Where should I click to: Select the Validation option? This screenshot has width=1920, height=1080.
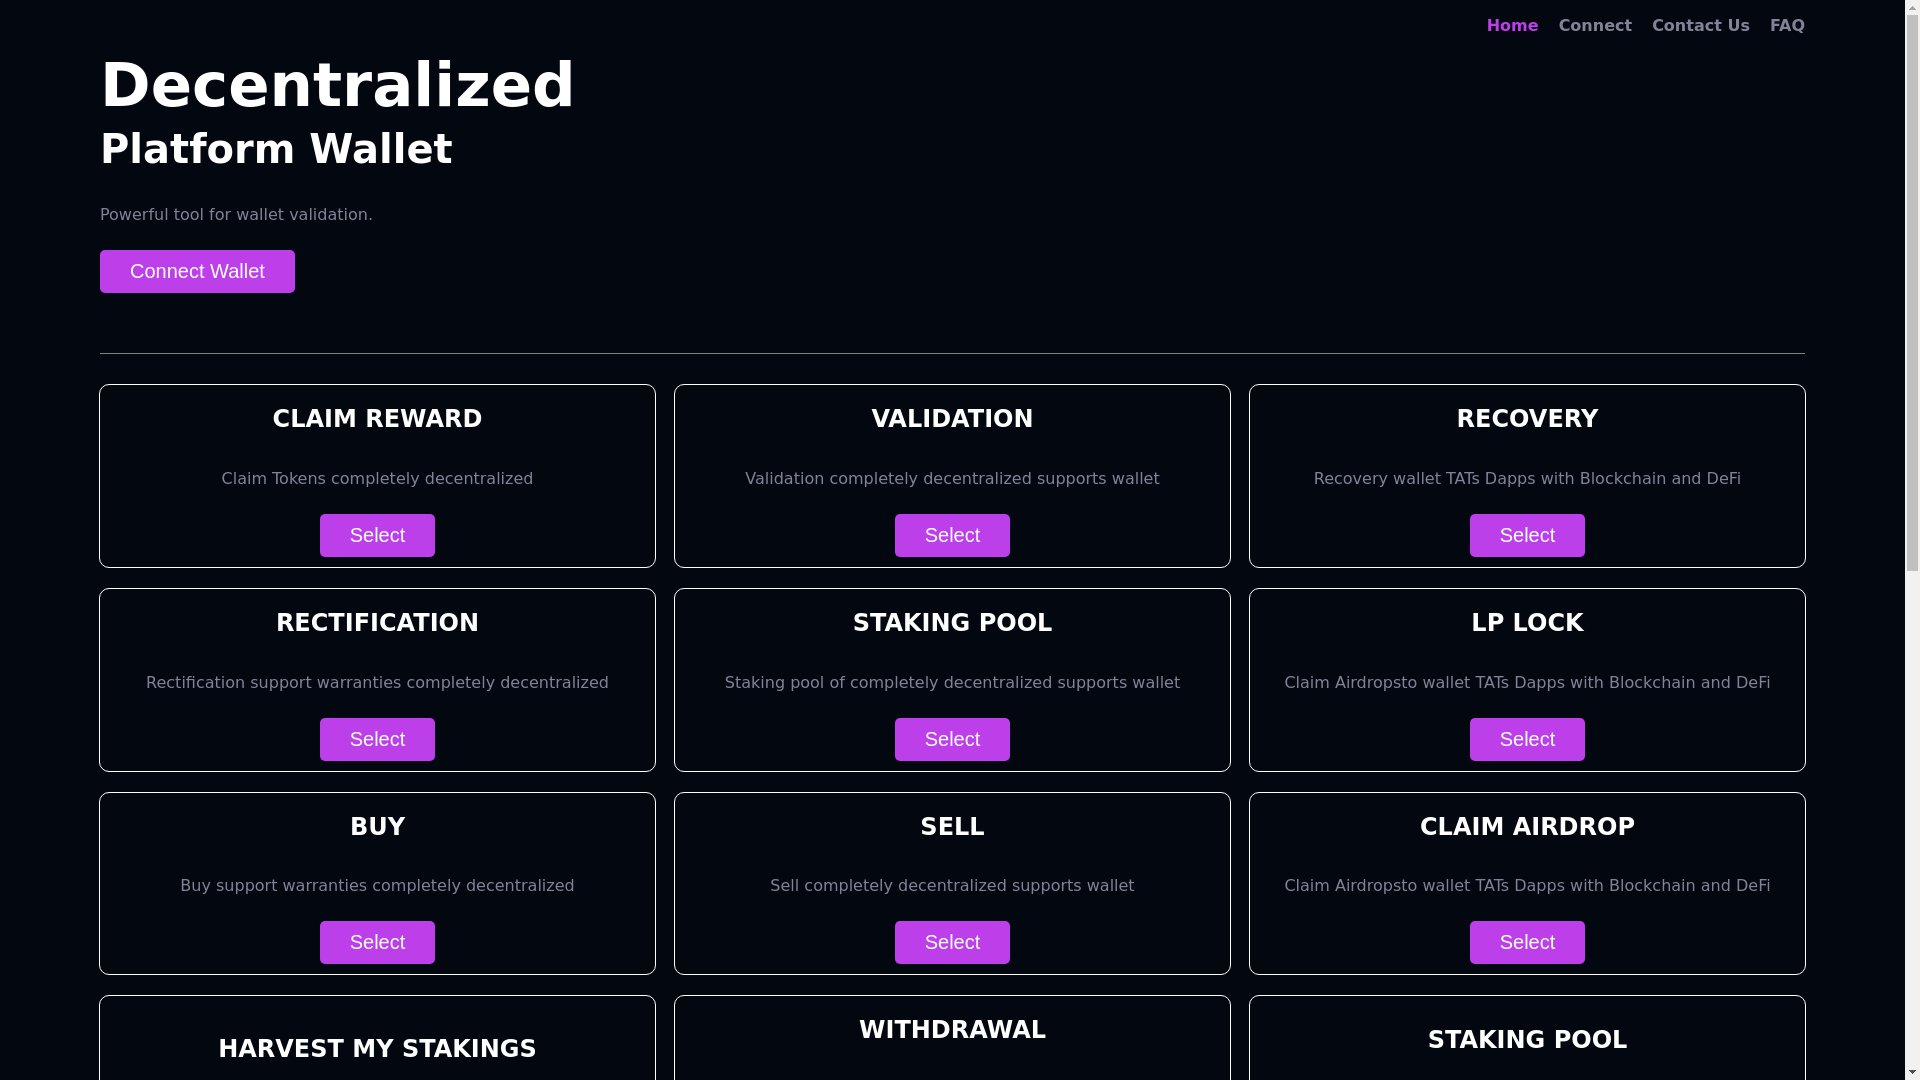tap(952, 535)
